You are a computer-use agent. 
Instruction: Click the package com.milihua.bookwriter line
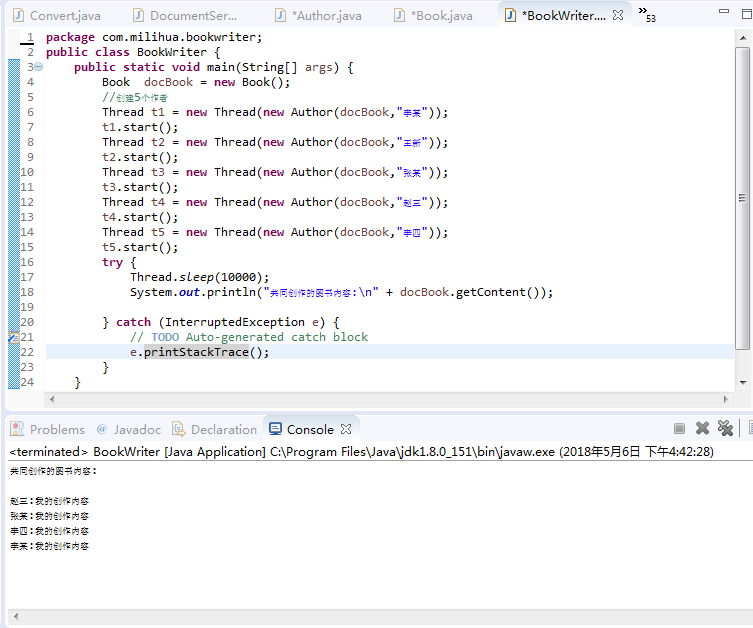pos(154,37)
